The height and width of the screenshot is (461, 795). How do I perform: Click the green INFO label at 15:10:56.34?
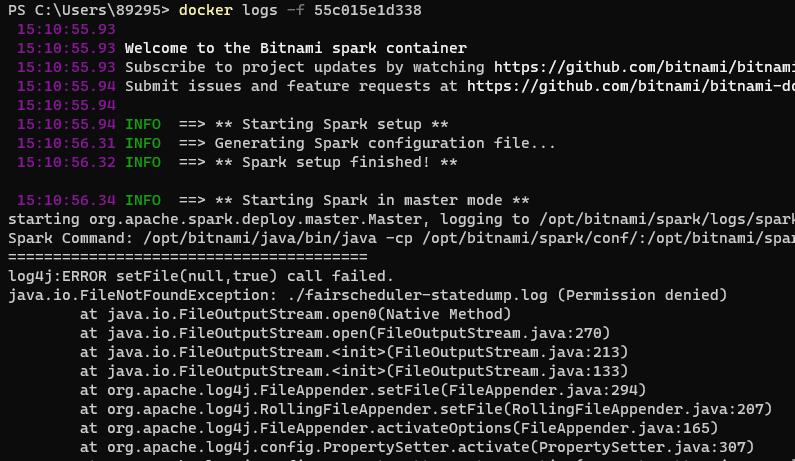click(142, 200)
